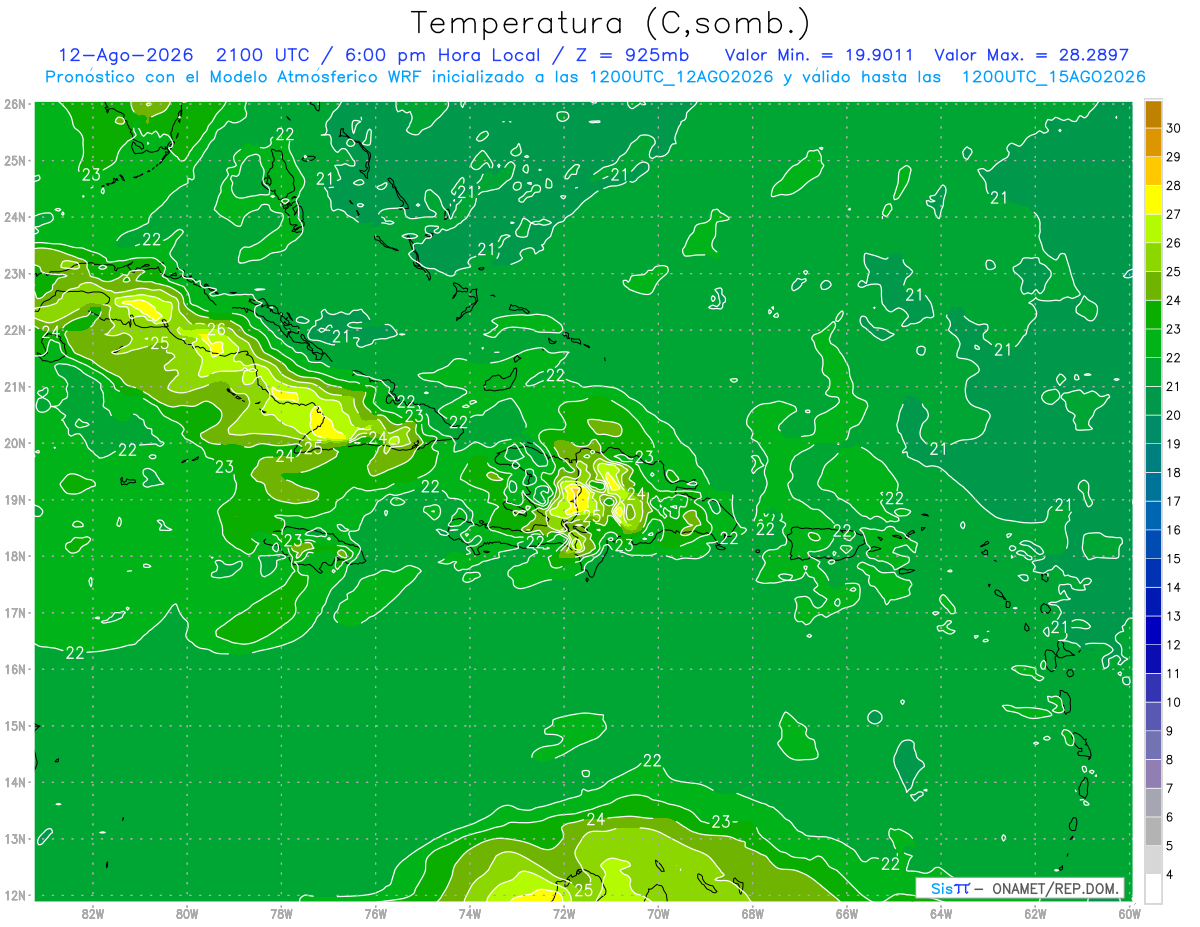1200x927 pixels.
Task: Click the '24' label on the color legend
Action: 1174,300
